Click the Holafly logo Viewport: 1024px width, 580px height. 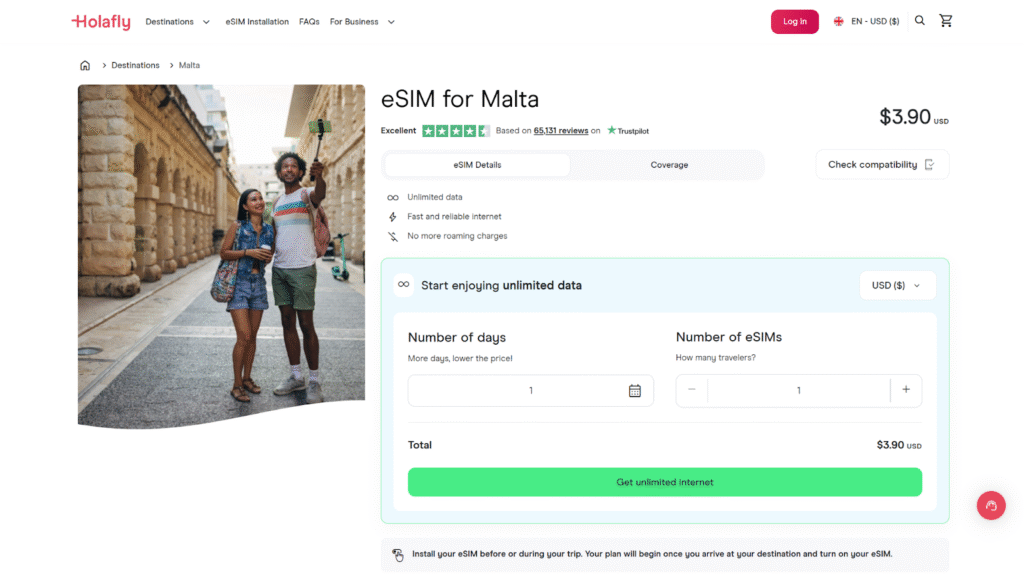coord(100,20)
